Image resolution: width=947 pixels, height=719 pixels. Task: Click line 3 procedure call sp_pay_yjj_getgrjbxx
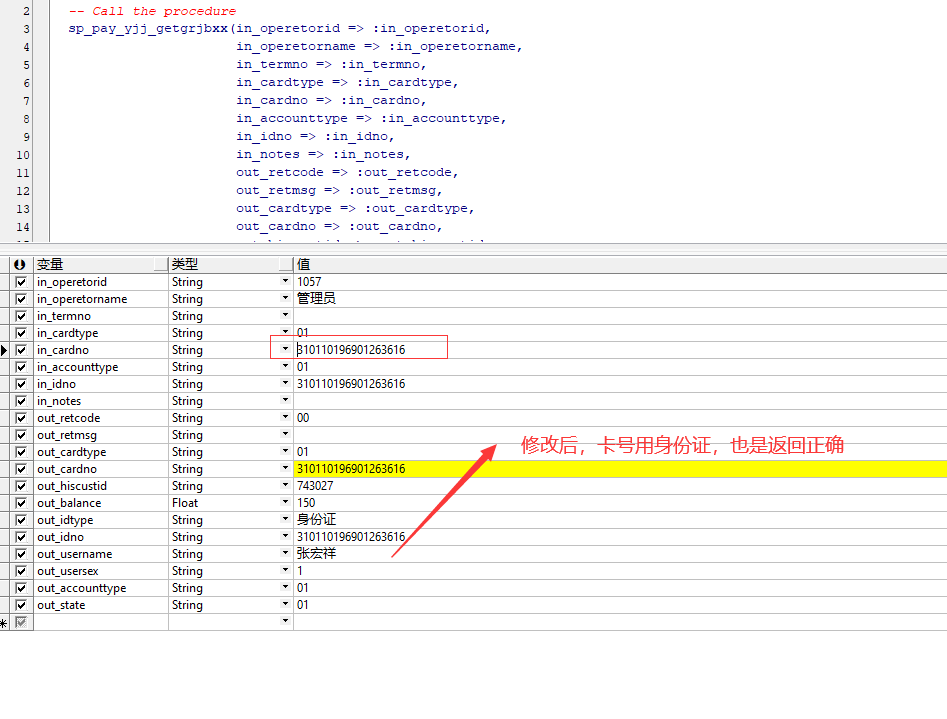click(x=148, y=28)
